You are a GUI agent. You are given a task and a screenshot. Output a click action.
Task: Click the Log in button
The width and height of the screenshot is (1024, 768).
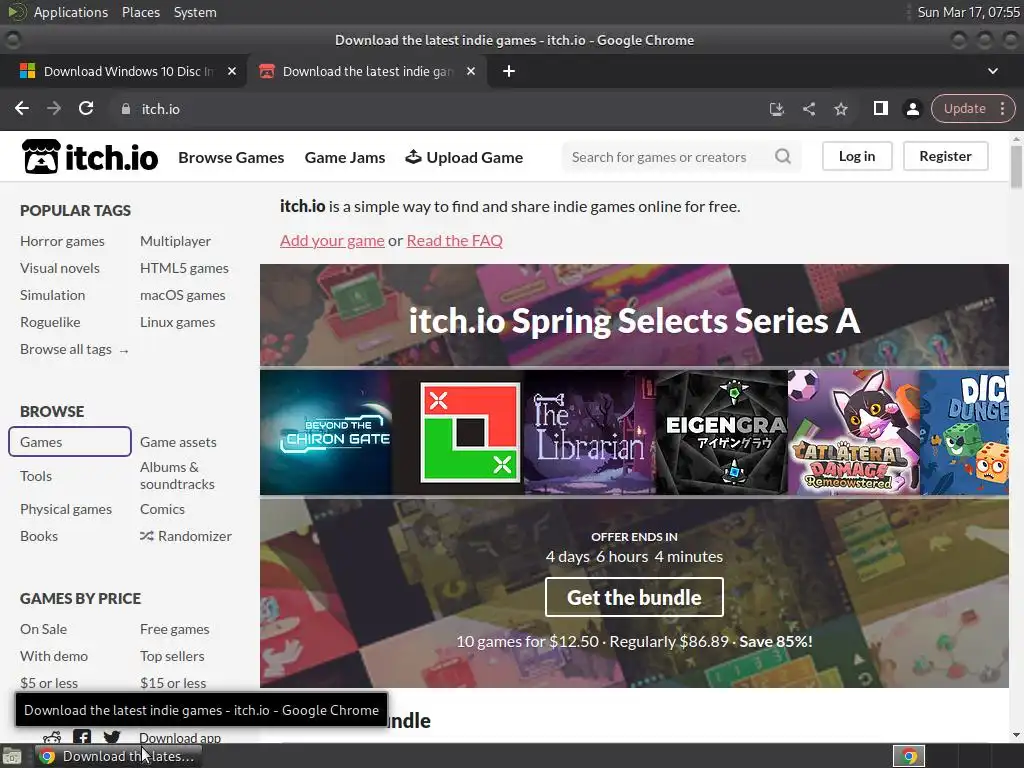(x=857, y=156)
